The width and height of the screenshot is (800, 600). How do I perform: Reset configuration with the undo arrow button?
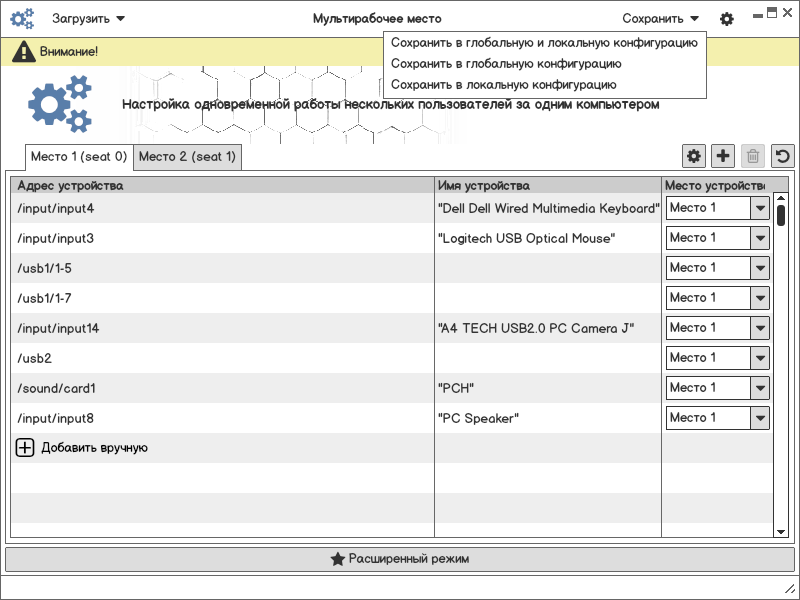783,156
